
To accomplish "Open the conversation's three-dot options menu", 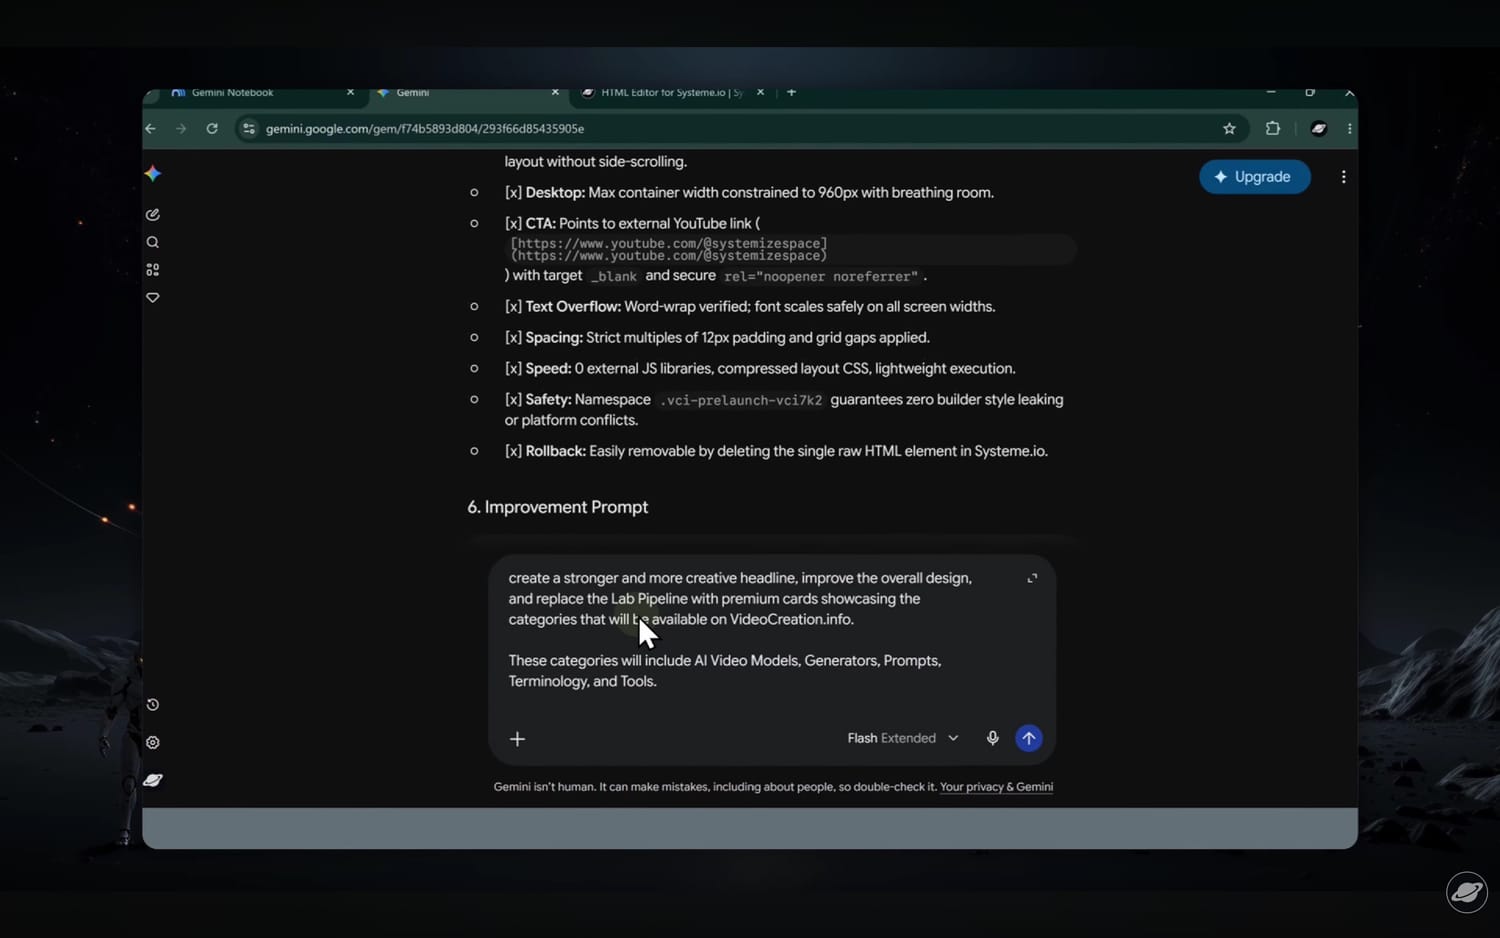I will (1343, 177).
